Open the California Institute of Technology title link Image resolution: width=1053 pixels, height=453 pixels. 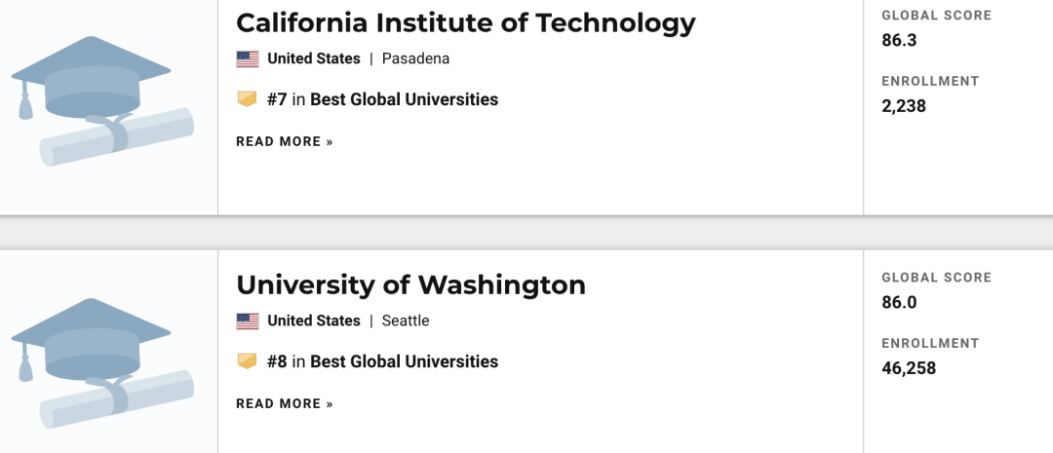tap(465, 22)
